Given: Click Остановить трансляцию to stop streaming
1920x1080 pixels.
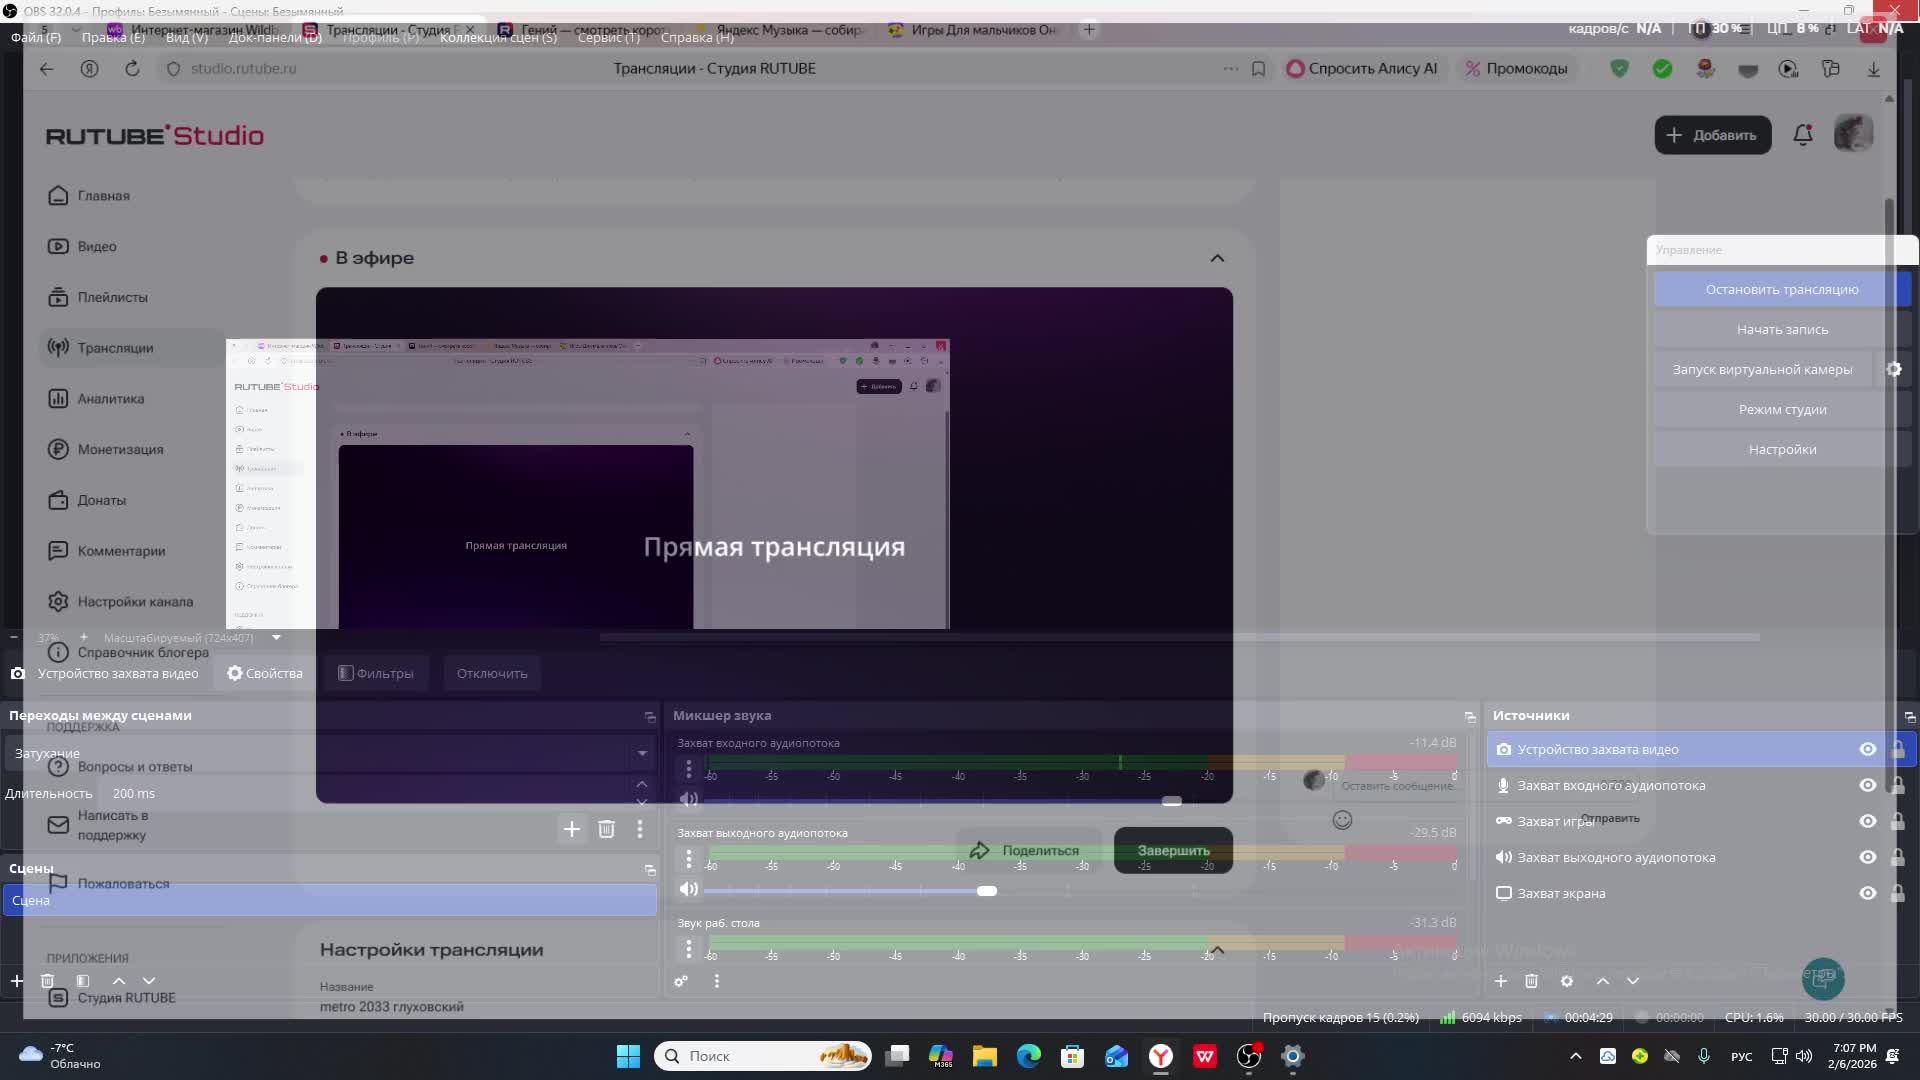Looking at the screenshot, I should pos(1782,289).
